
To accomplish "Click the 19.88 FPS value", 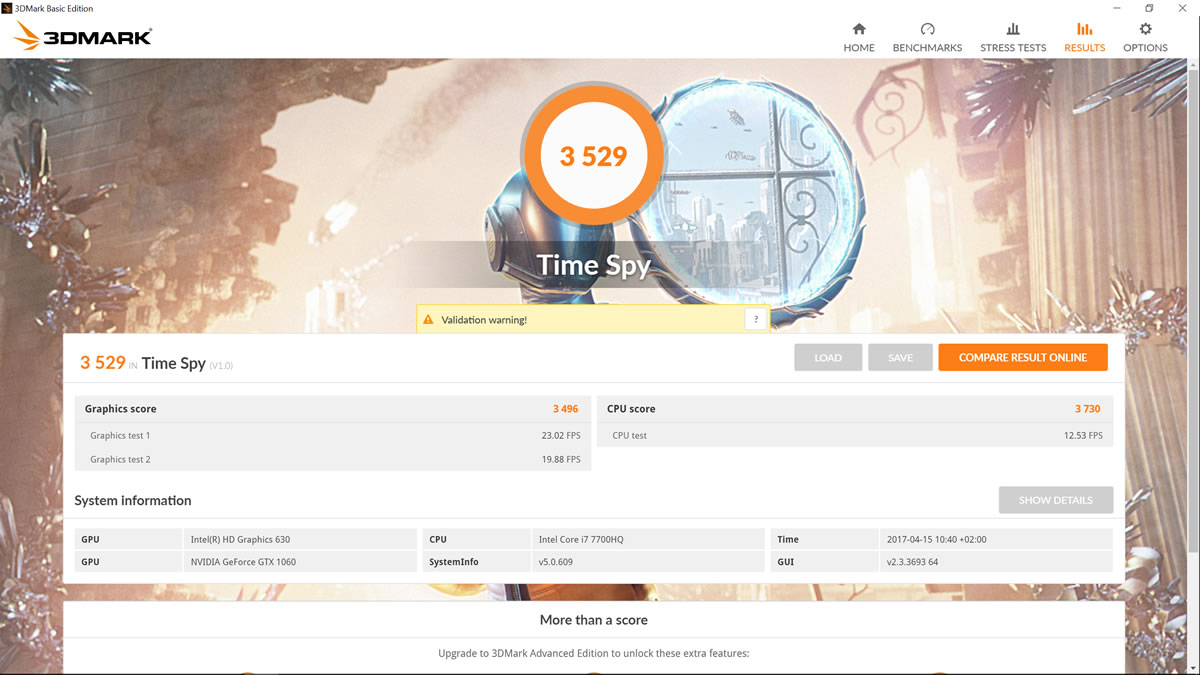I will 561,460.
